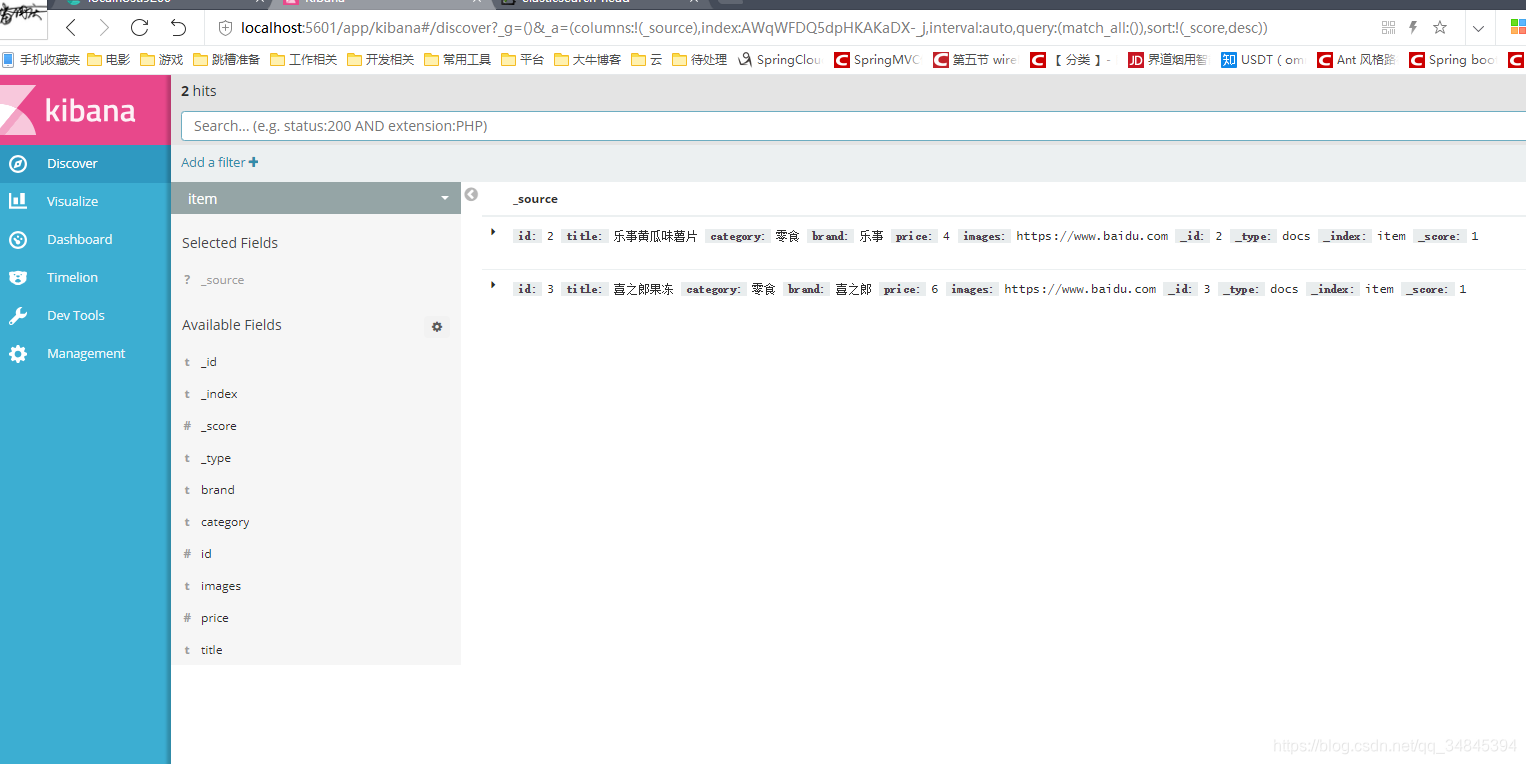The height and width of the screenshot is (764, 1526).
Task: Select the _id available field
Action: pyautogui.click(x=208, y=362)
